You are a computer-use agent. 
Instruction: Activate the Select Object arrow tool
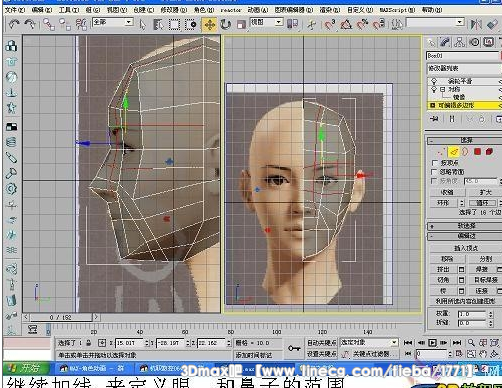pyautogui.click(x=142, y=24)
